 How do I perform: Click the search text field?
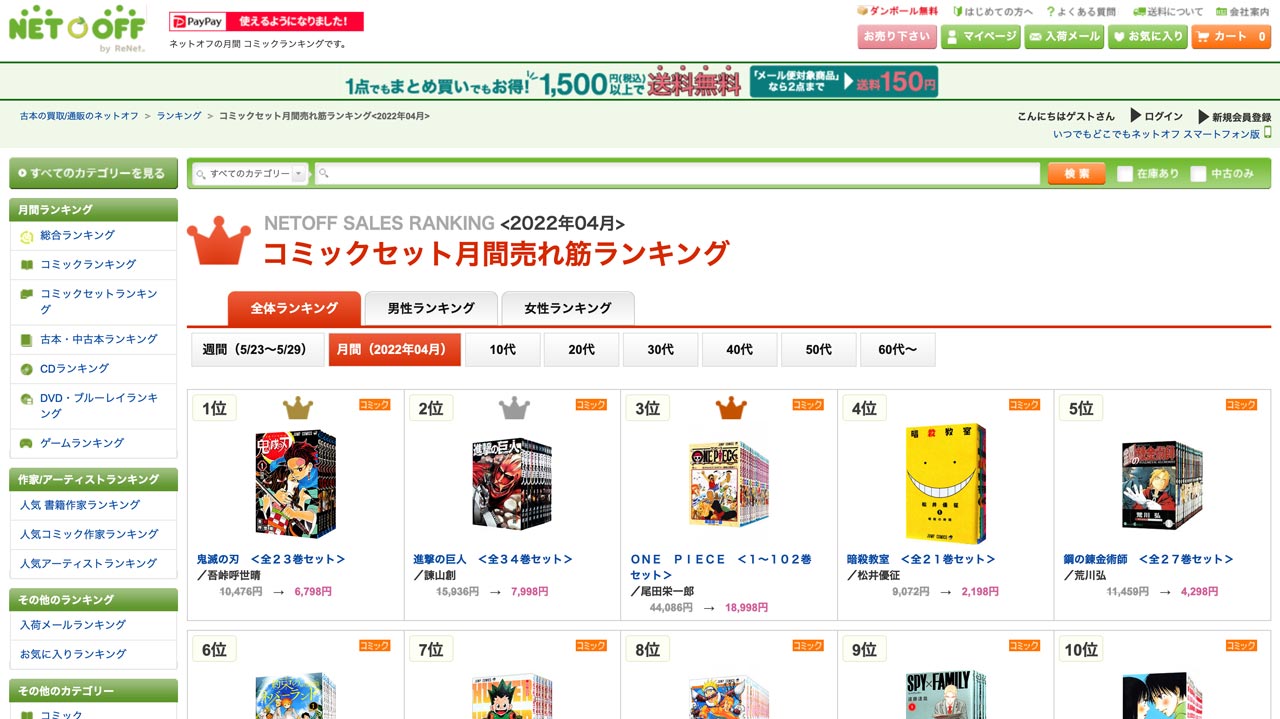(x=677, y=174)
